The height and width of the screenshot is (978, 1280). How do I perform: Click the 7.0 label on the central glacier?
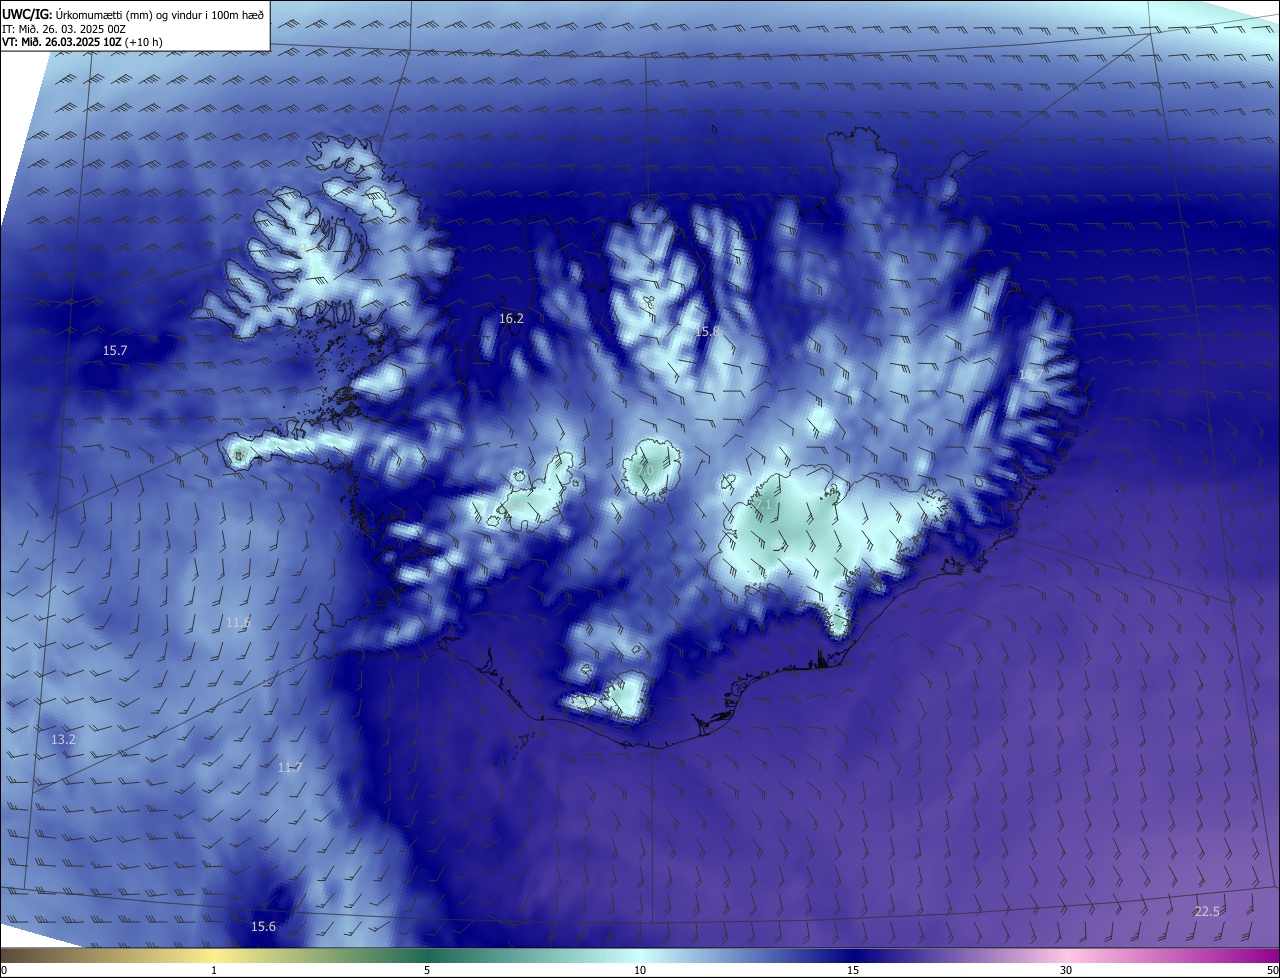[645, 470]
